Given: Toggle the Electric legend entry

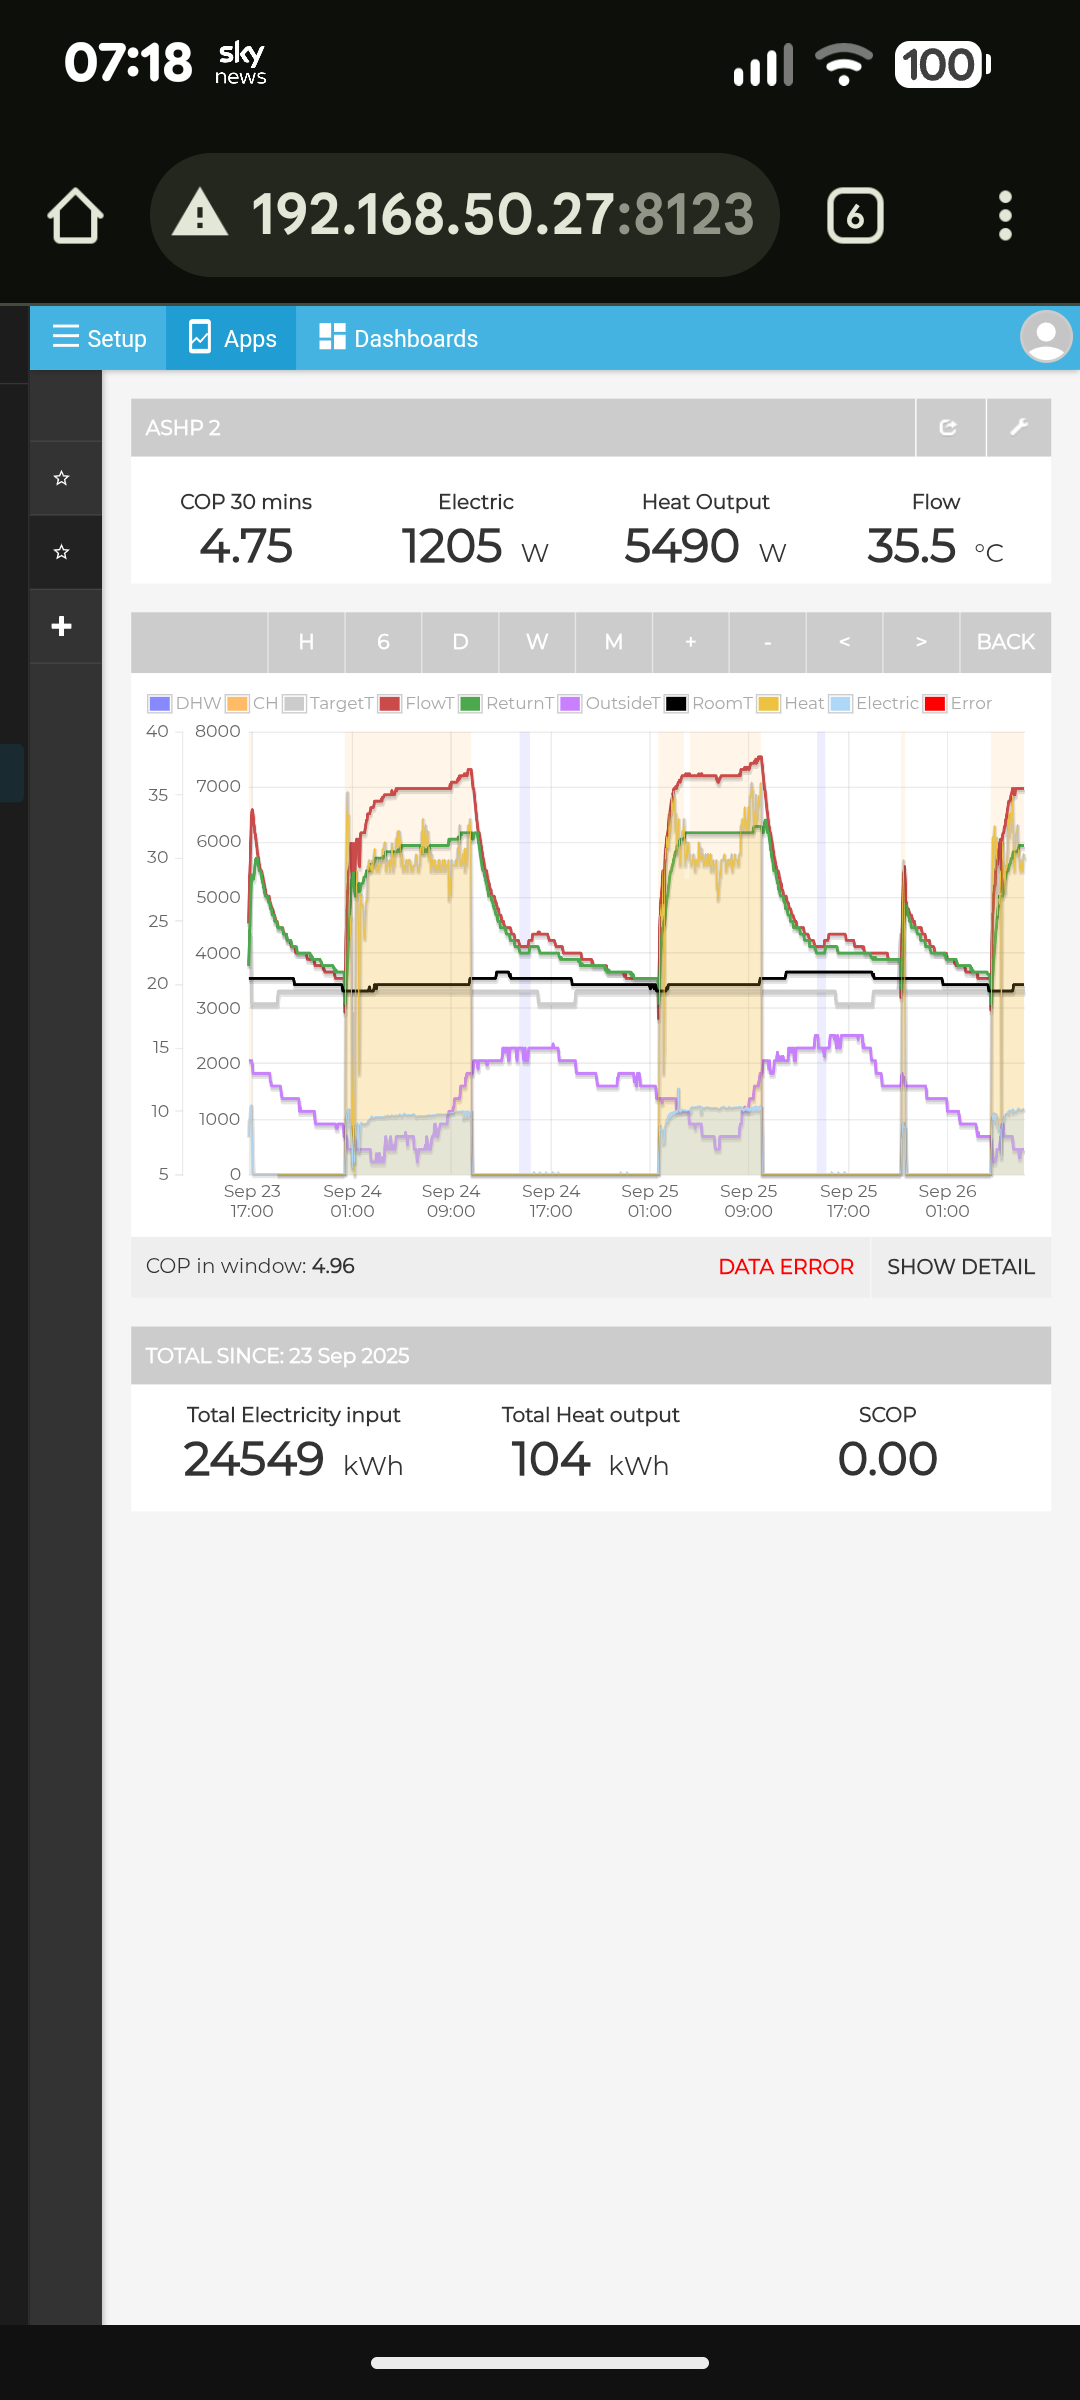Looking at the screenshot, I should [x=875, y=703].
